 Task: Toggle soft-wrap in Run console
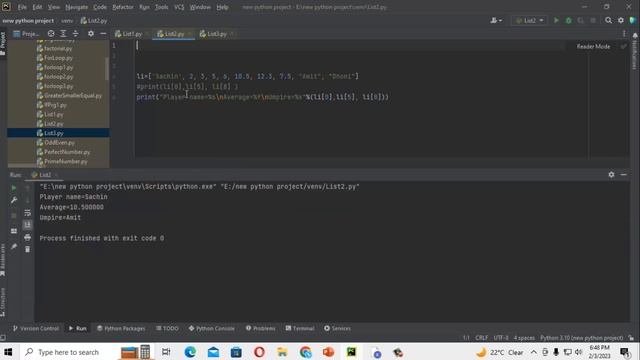(27, 213)
